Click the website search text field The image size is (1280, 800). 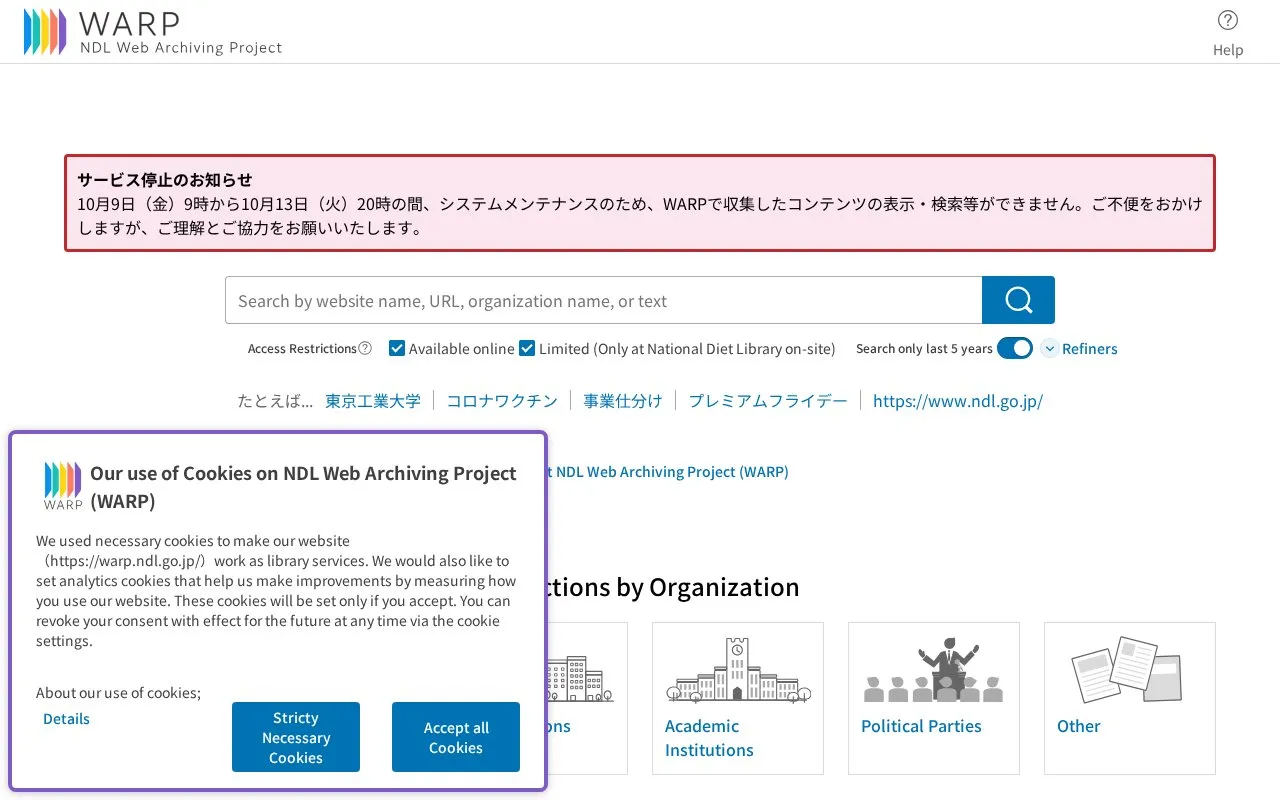[603, 300]
